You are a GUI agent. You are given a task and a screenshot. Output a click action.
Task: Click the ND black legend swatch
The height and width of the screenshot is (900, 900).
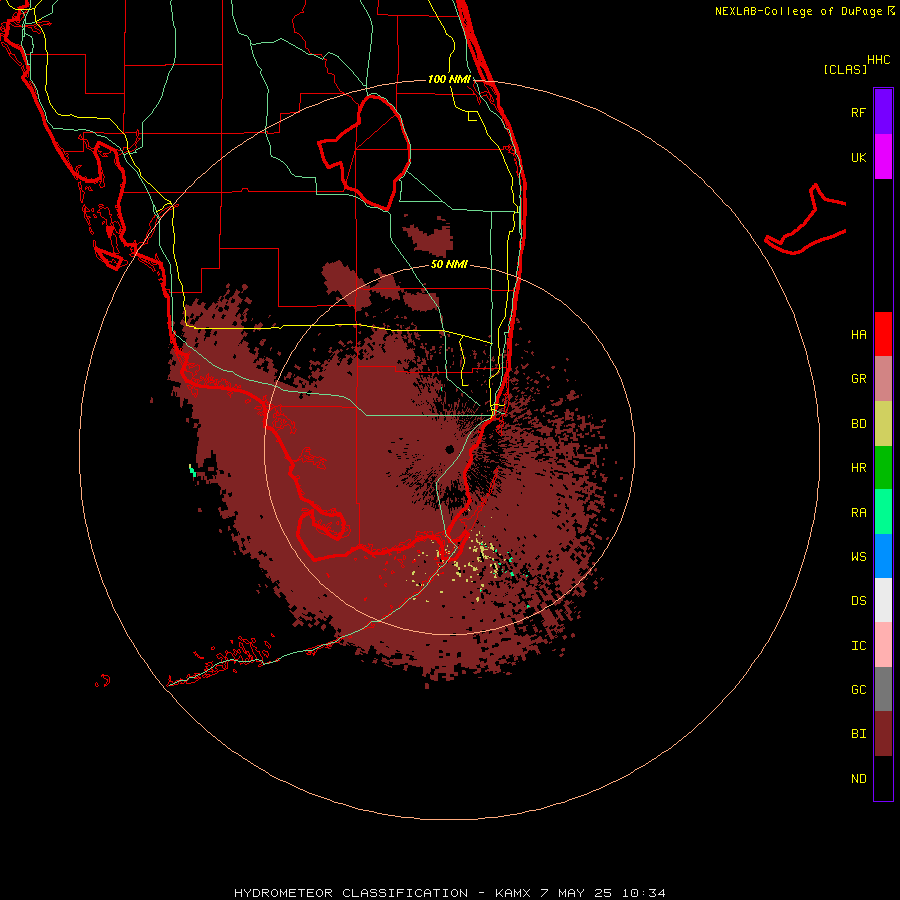(x=883, y=778)
